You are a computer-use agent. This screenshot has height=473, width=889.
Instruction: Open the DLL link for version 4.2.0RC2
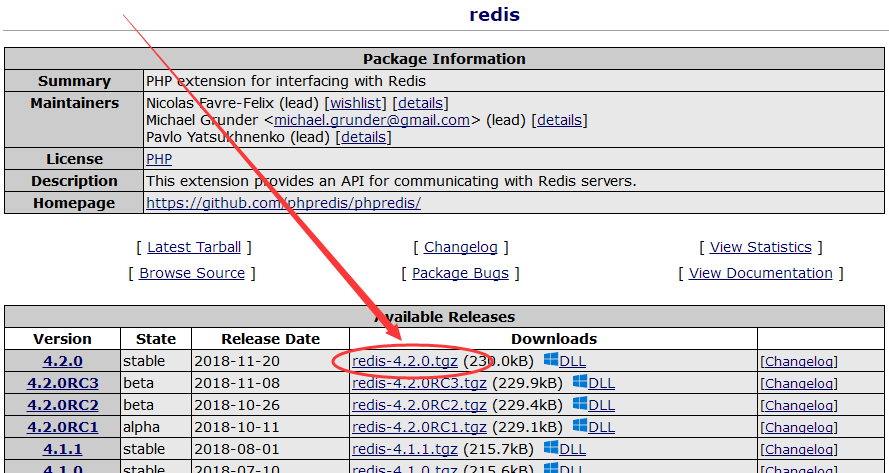pos(602,406)
